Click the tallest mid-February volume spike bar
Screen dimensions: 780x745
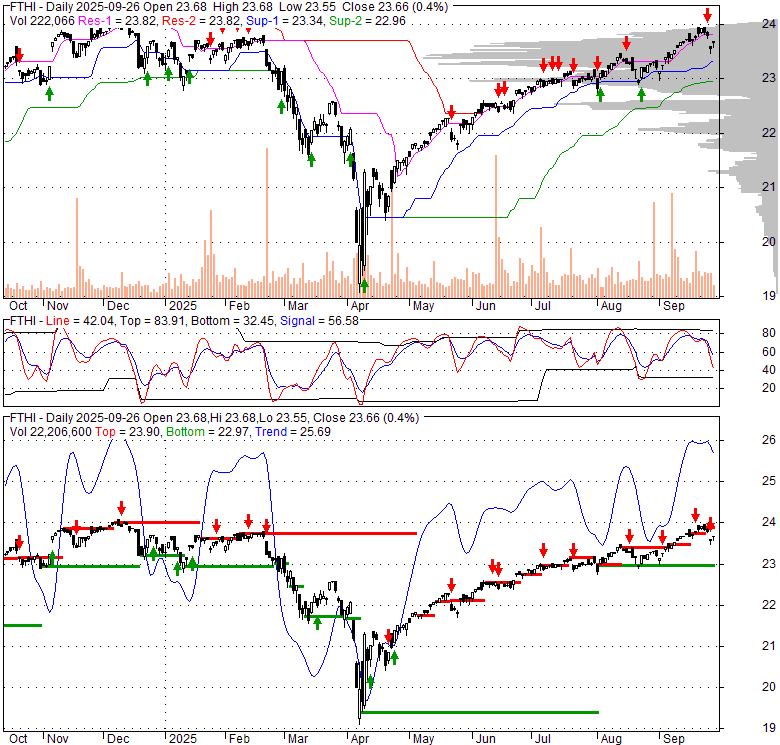[267, 222]
